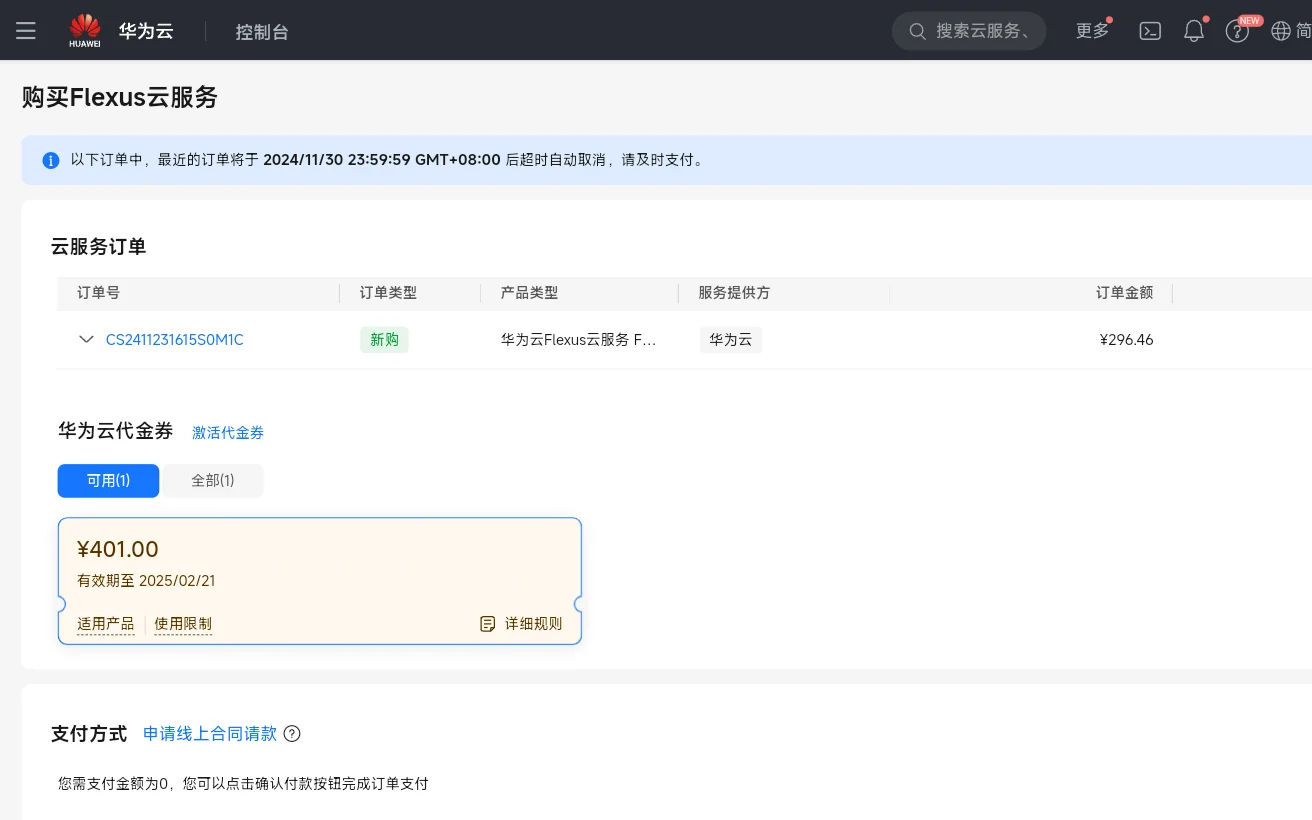1312x820 pixels.
Task: Click the 您需支付金额为0 payment notice
Action: pos(243,784)
